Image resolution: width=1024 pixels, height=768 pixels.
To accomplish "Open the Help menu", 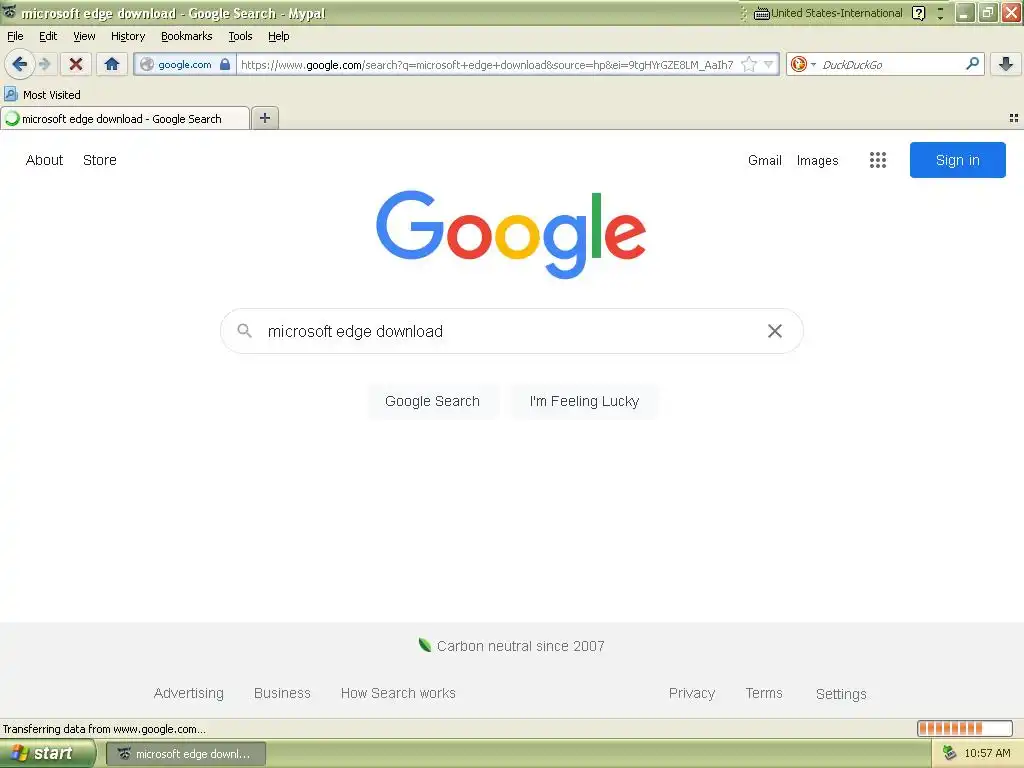I will (x=279, y=36).
